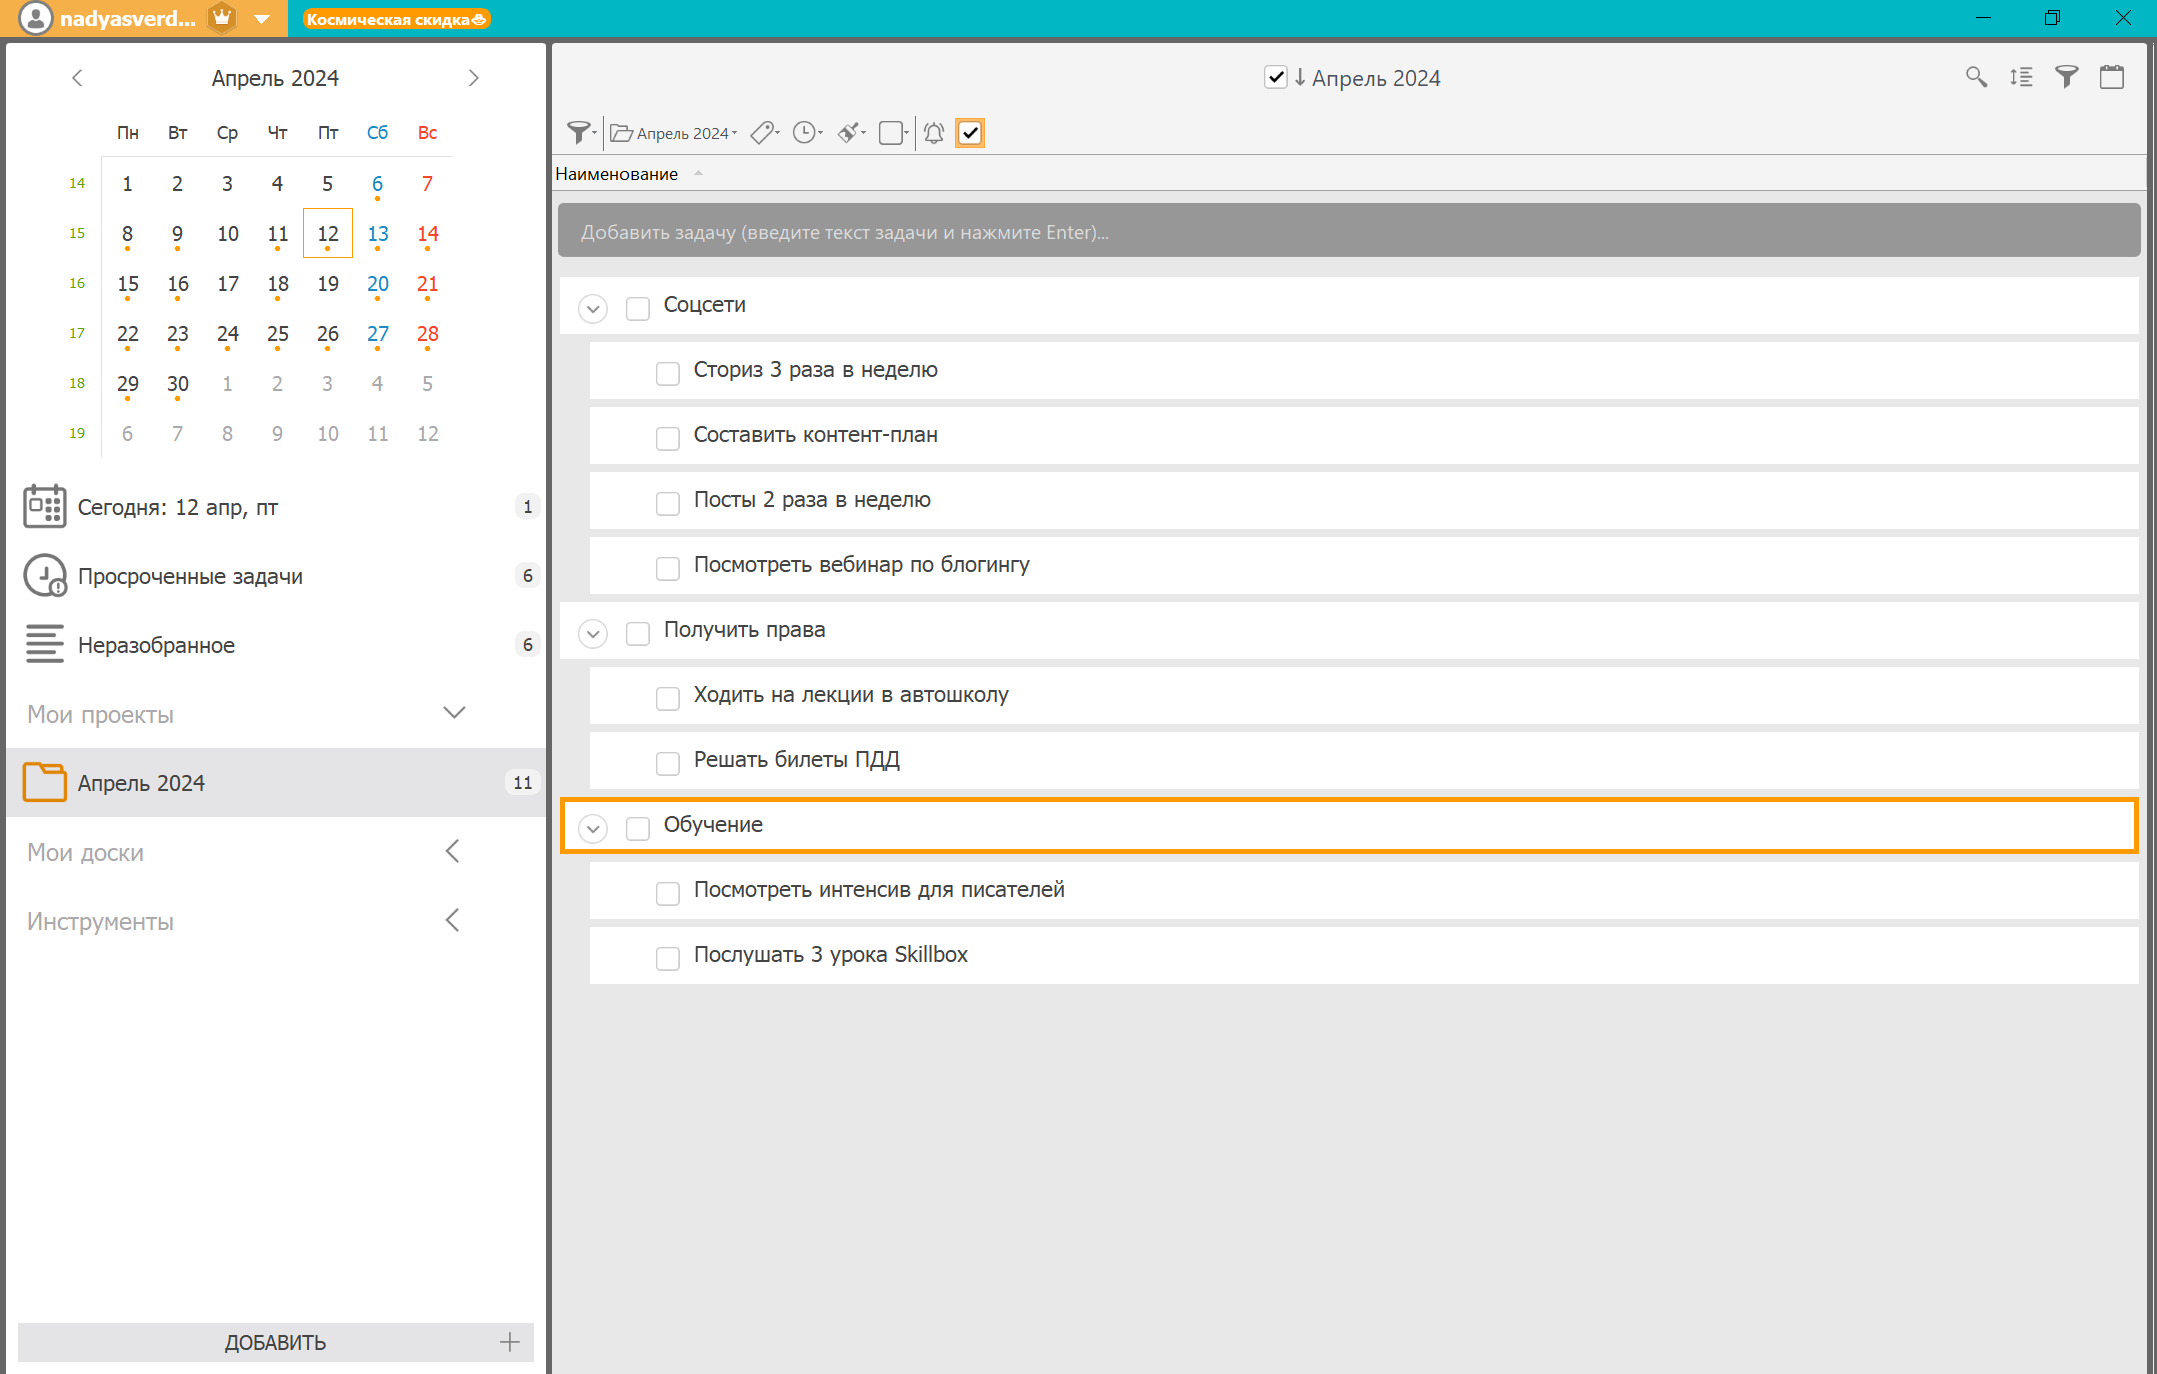Click the calendar view icon at top right

click(x=2112, y=77)
